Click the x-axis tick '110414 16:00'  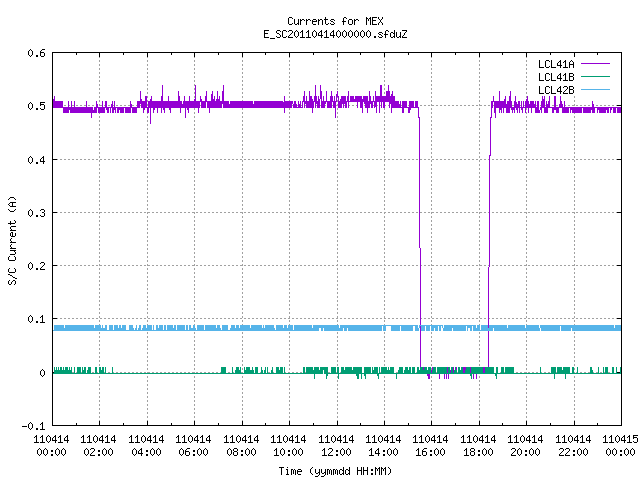coord(431,446)
